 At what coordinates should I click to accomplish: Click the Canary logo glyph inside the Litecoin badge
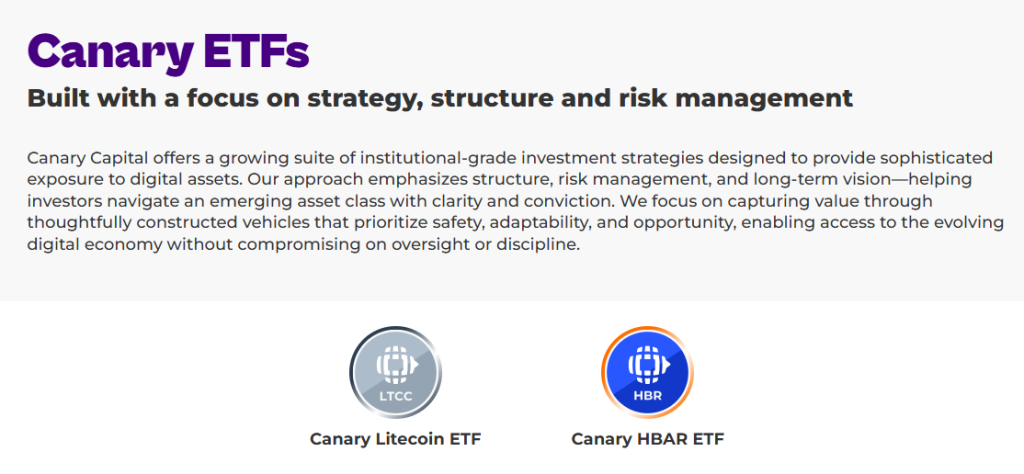pos(395,365)
